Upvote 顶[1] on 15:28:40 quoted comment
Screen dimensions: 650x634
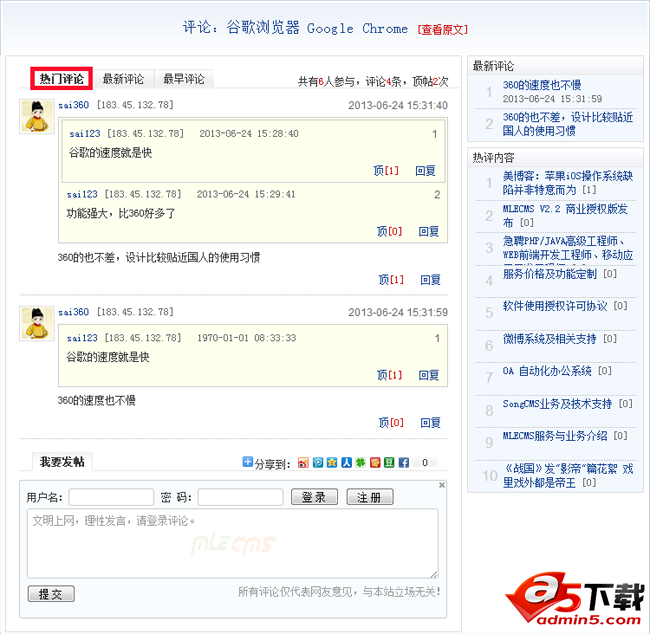coord(386,170)
